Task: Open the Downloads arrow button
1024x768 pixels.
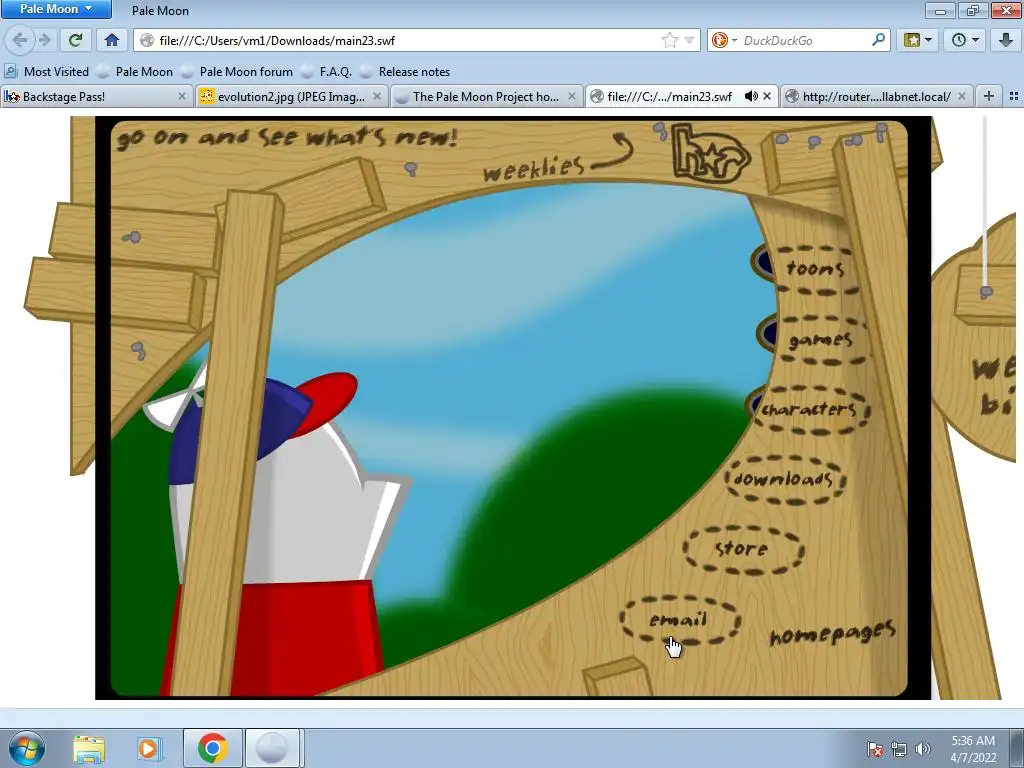Action: click(1006, 40)
